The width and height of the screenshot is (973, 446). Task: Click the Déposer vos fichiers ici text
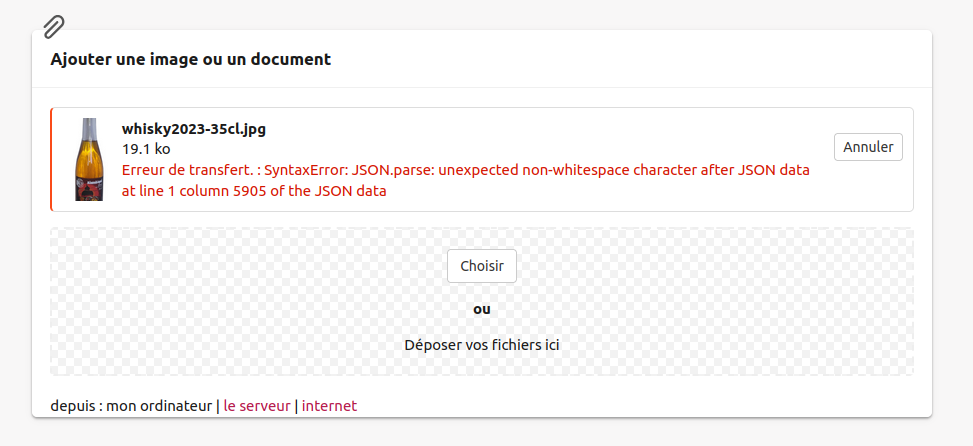pyautogui.click(x=482, y=345)
